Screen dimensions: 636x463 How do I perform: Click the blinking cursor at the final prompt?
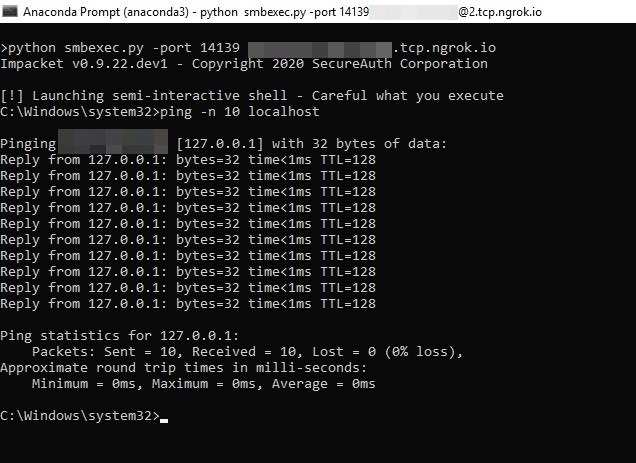point(164,418)
